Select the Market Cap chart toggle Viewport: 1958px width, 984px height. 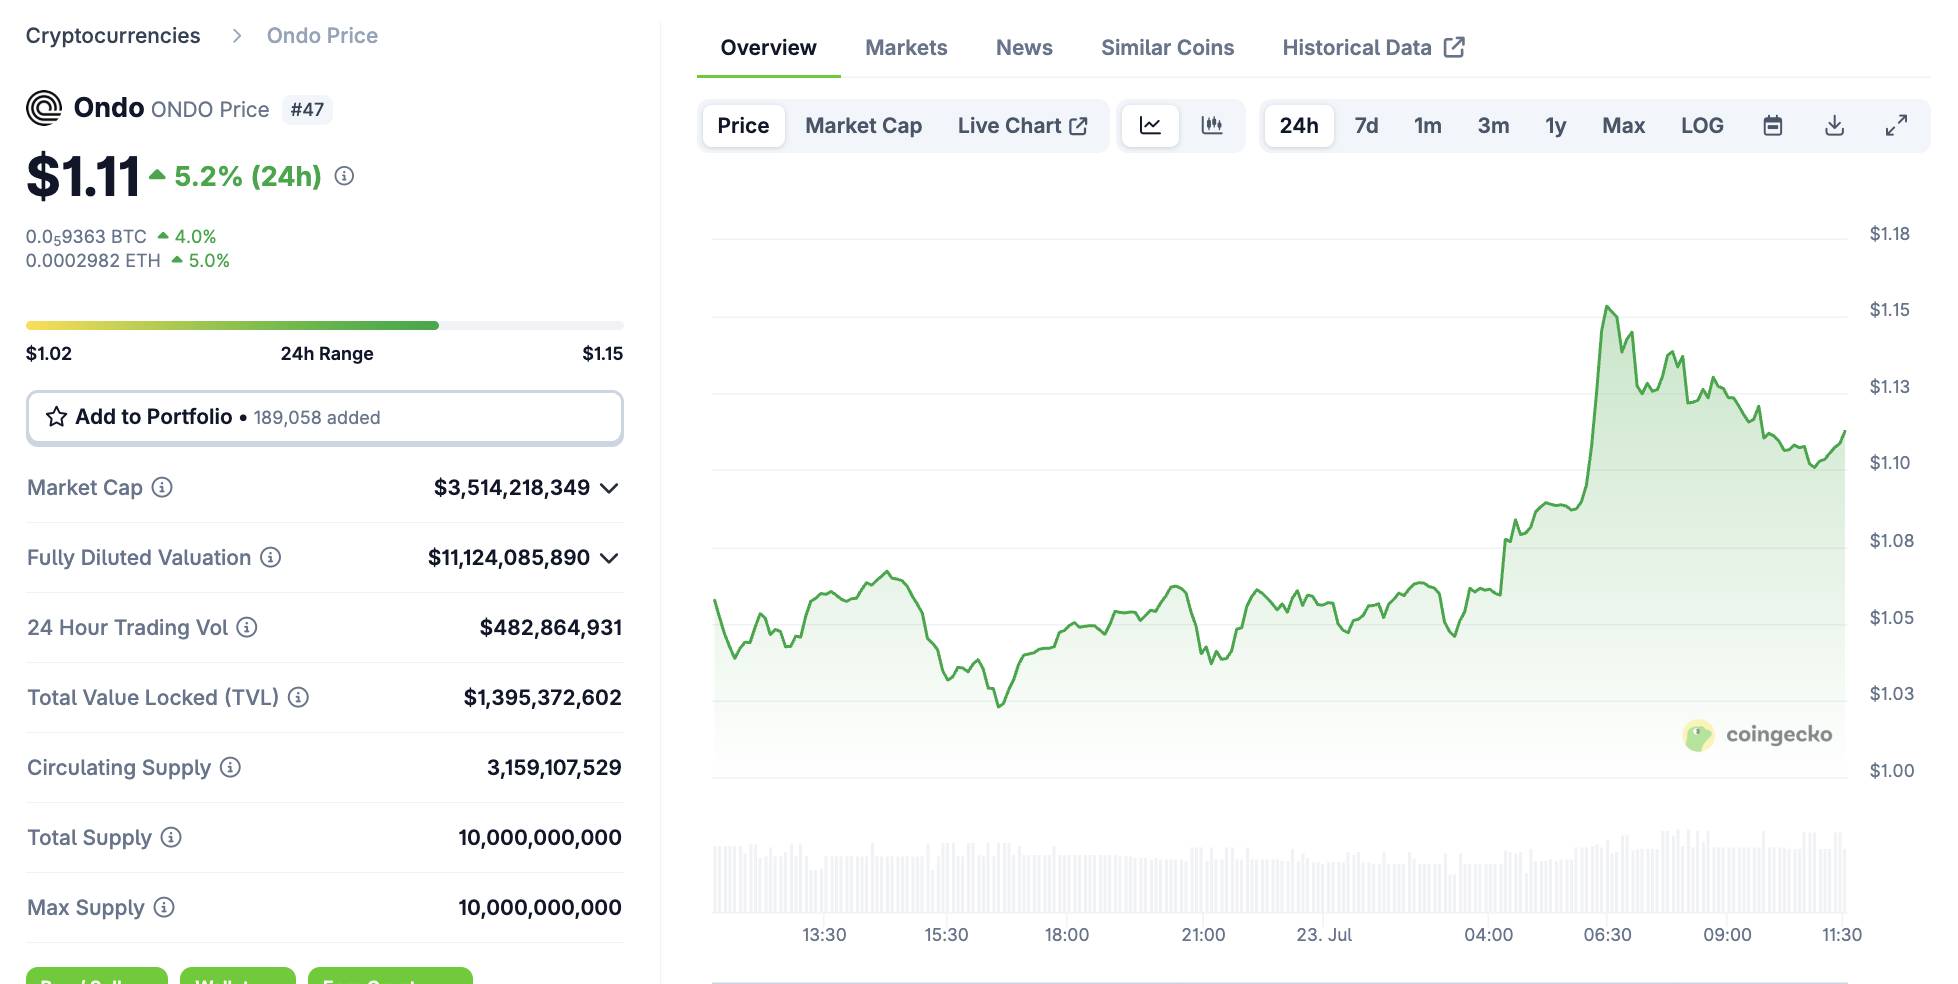[x=863, y=126]
